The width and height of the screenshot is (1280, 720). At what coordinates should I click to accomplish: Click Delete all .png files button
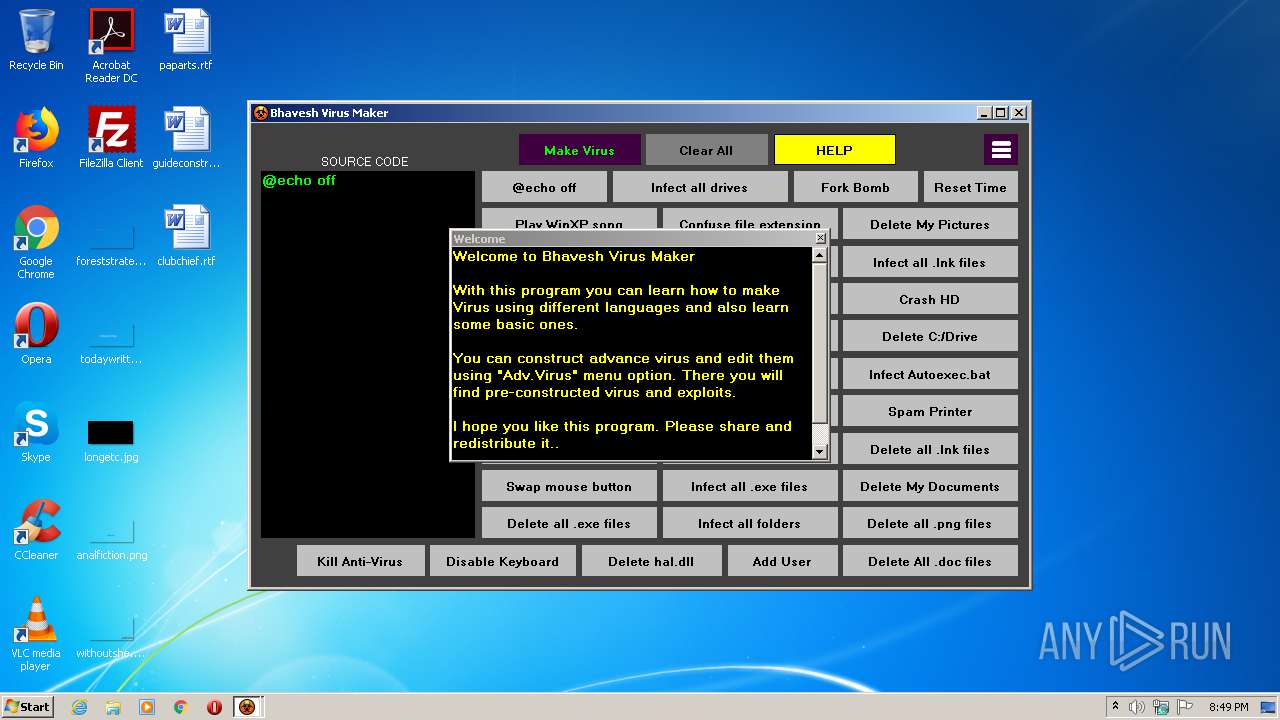pyautogui.click(x=930, y=523)
